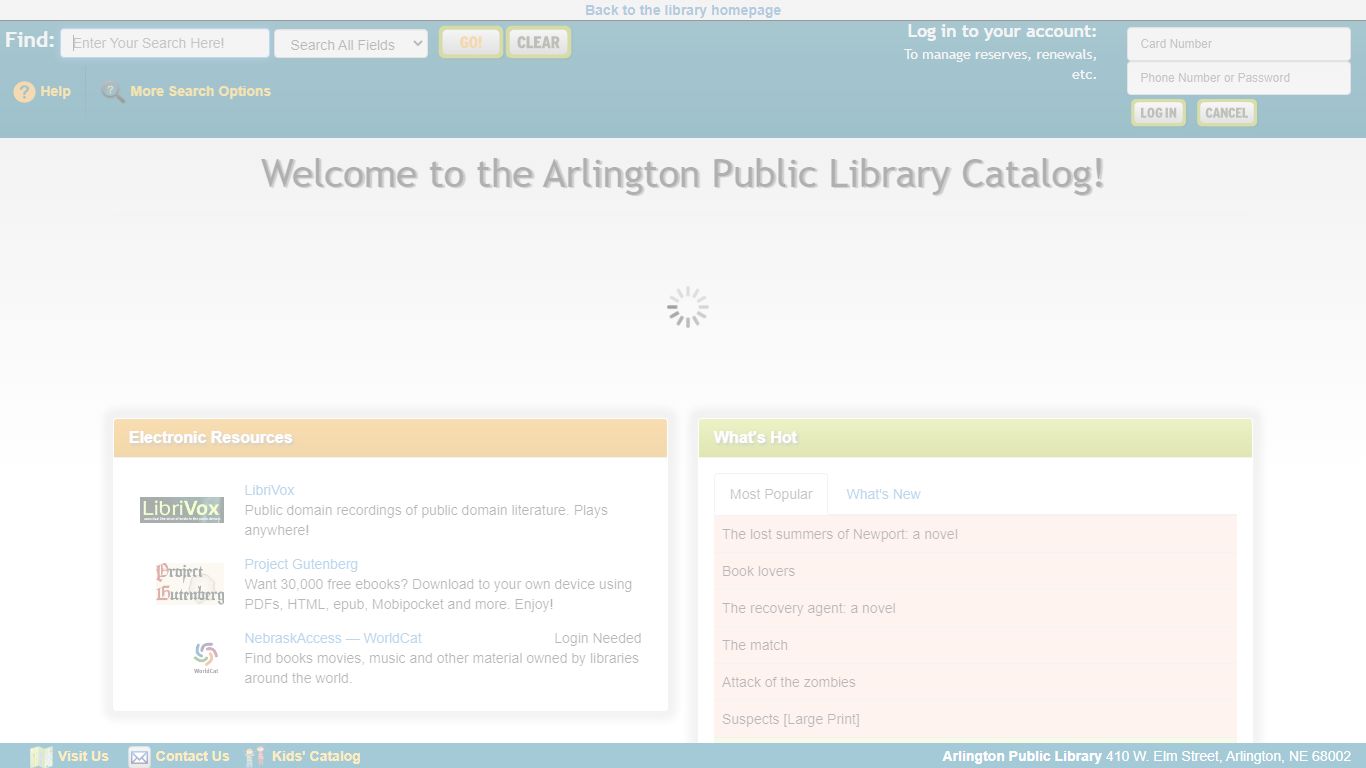Click the CLEAR search button

tap(538, 42)
